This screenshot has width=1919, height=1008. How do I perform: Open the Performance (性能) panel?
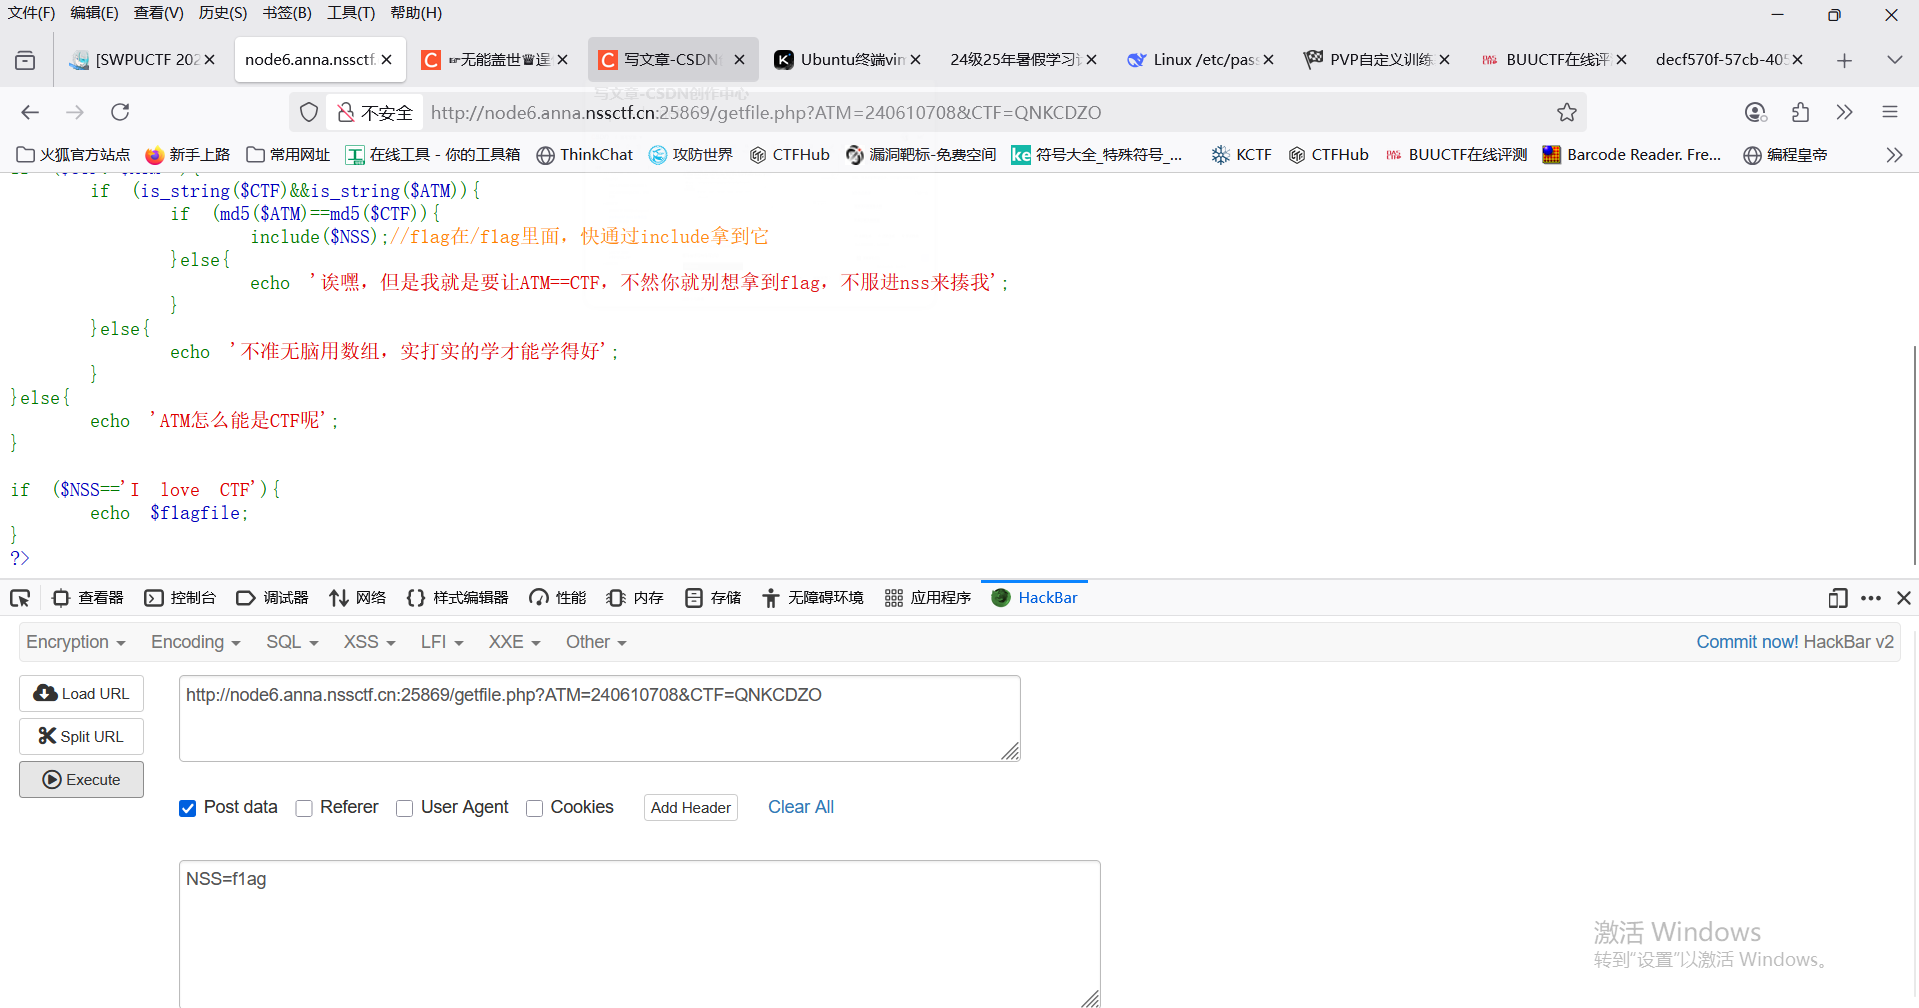click(558, 598)
